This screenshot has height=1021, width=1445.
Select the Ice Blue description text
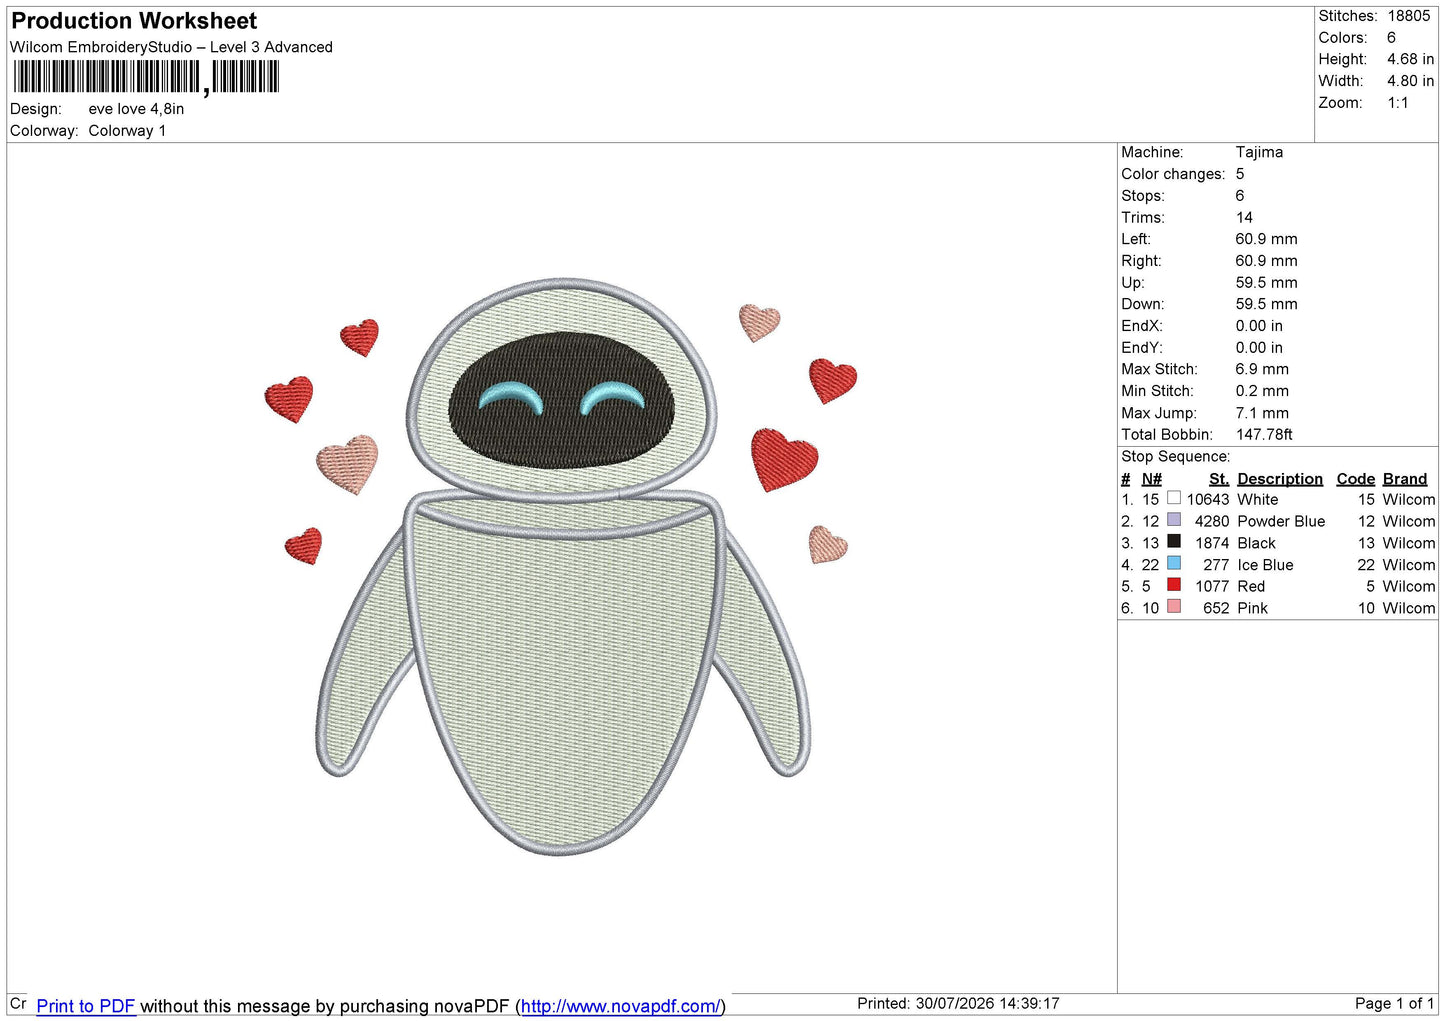(x=1265, y=565)
